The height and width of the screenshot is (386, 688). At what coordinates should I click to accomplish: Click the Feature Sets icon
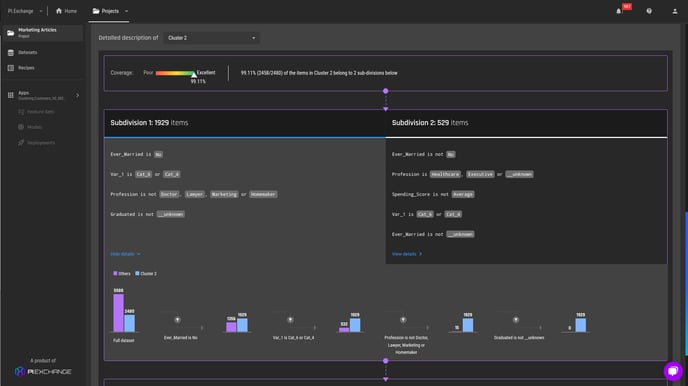click(21, 111)
